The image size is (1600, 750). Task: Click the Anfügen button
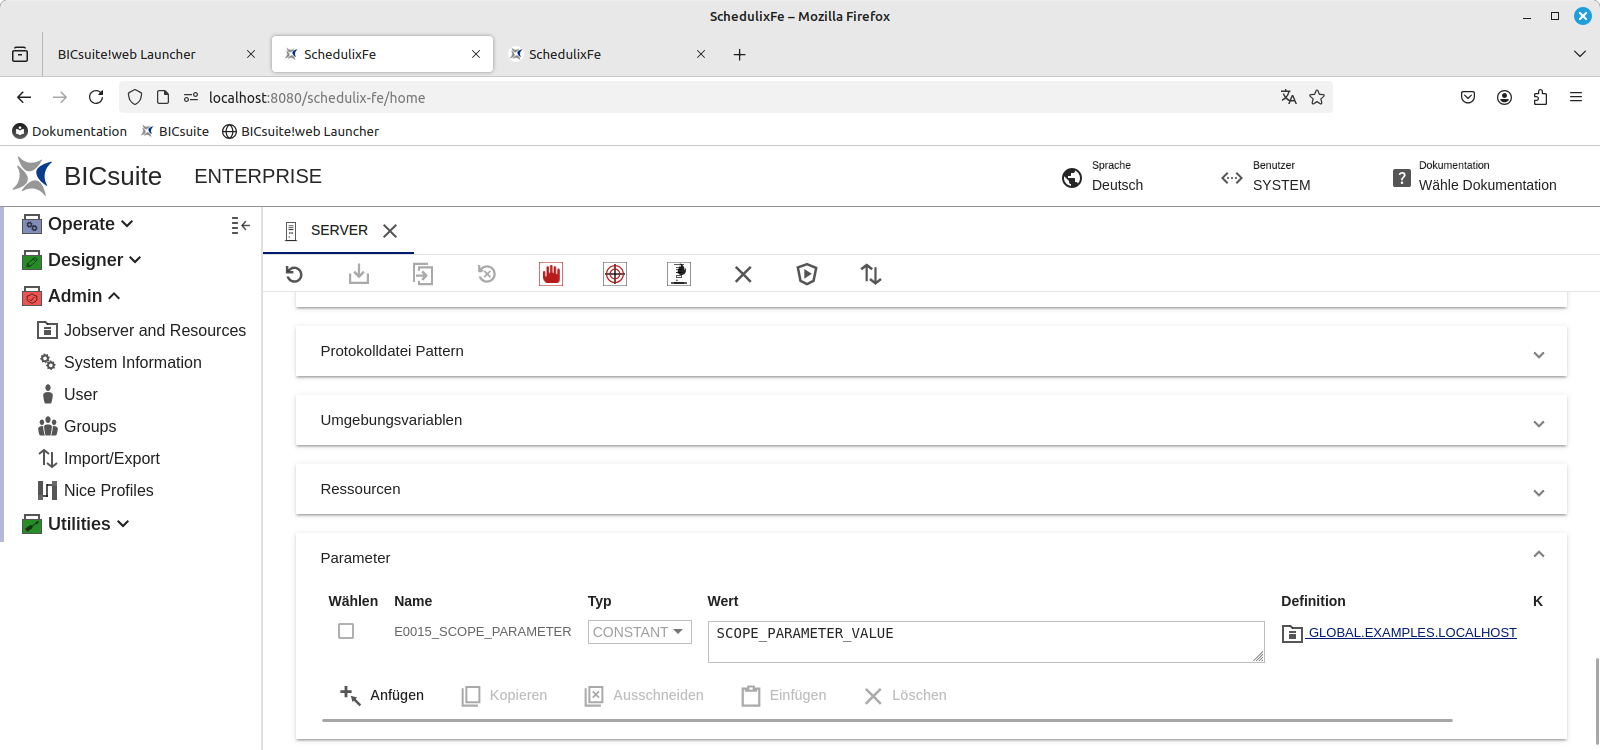pos(382,695)
